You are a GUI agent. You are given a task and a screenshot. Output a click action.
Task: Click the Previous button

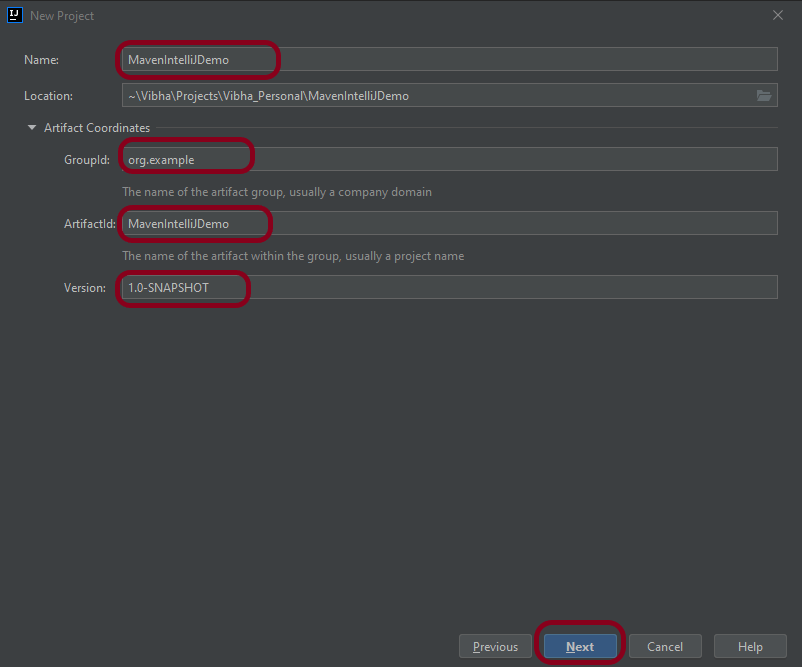(x=495, y=646)
